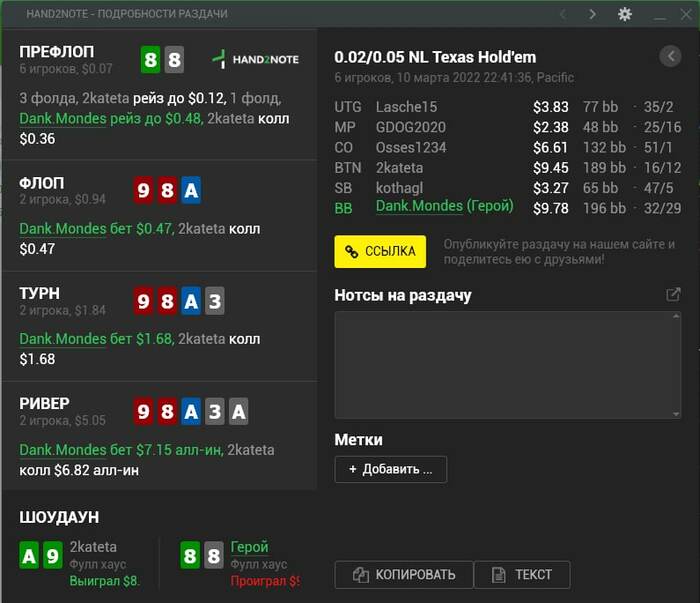Click scroll-up arrow in notes field
Screen dimensions: 700x603
pyautogui.click(x=676, y=316)
